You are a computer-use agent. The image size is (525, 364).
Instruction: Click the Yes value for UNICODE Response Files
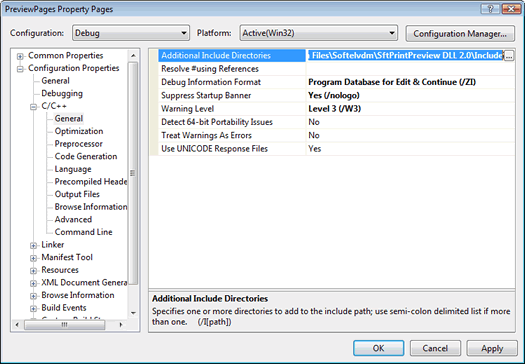[410, 149]
